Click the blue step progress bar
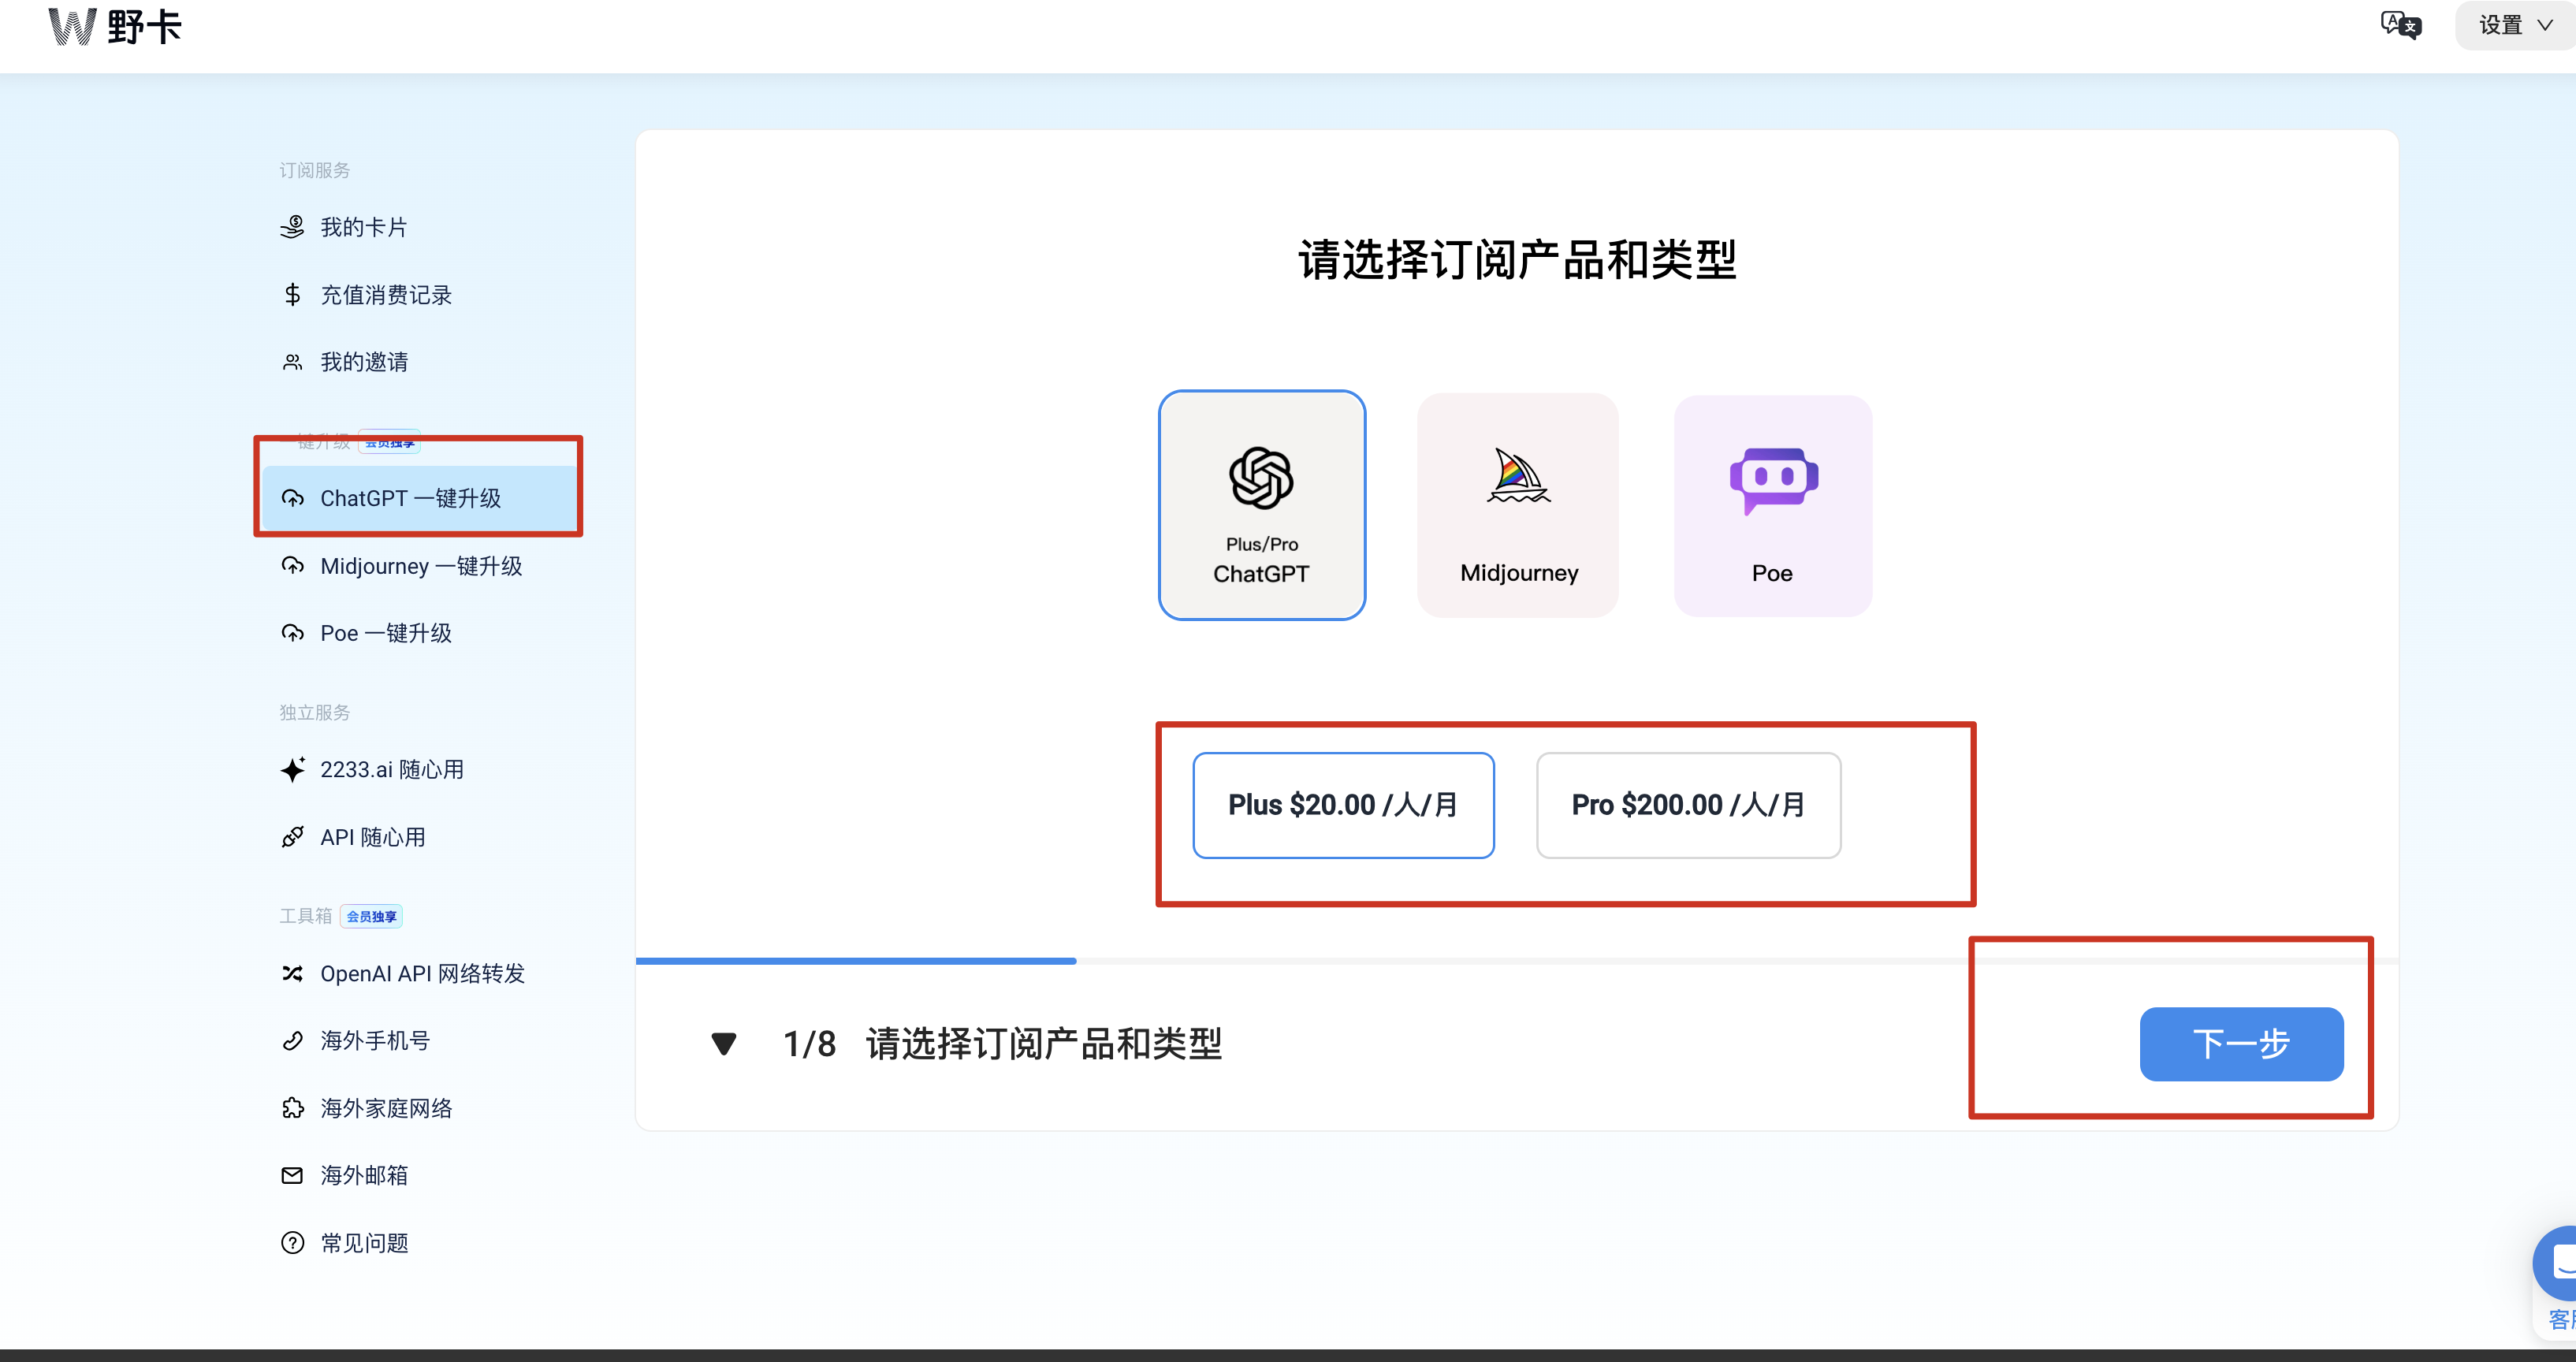Viewport: 2576px width, 1362px height. coord(856,961)
